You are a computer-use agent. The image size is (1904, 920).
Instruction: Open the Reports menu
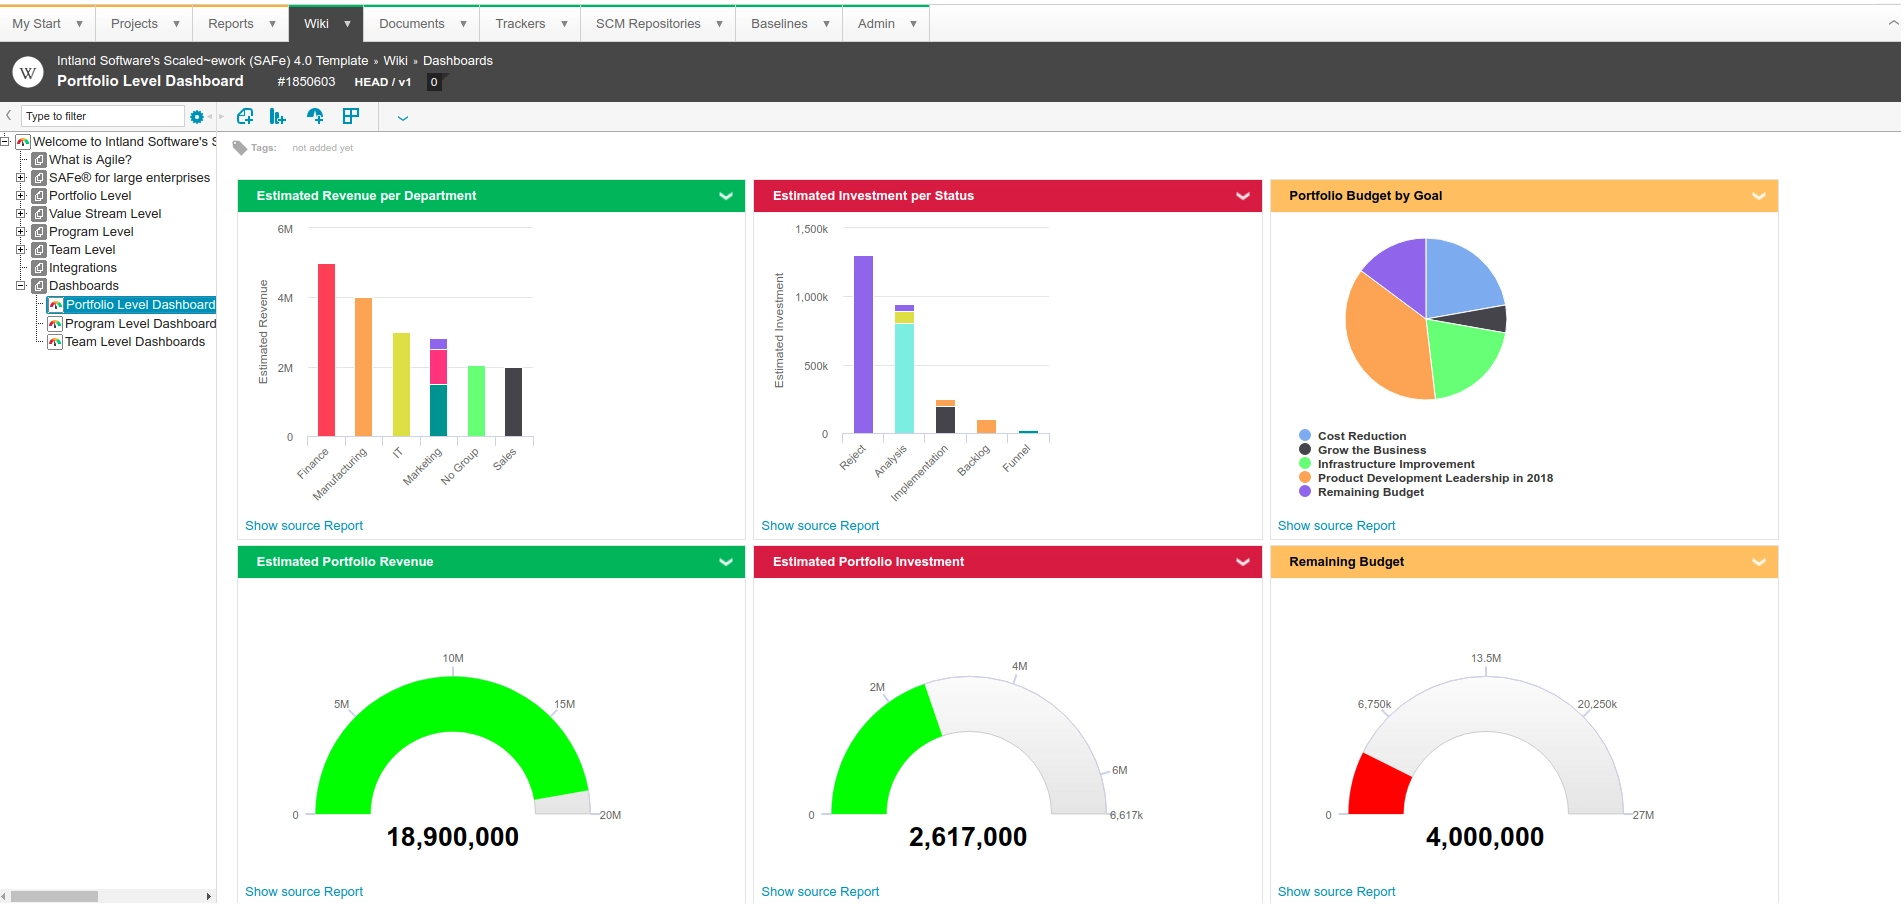click(x=241, y=23)
